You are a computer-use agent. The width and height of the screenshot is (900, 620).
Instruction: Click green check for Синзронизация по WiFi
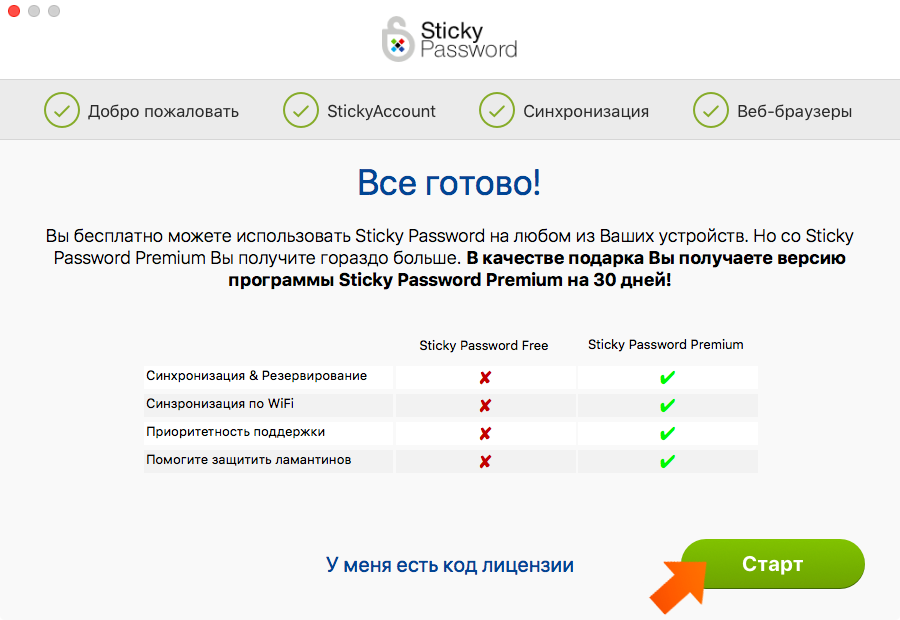667,405
